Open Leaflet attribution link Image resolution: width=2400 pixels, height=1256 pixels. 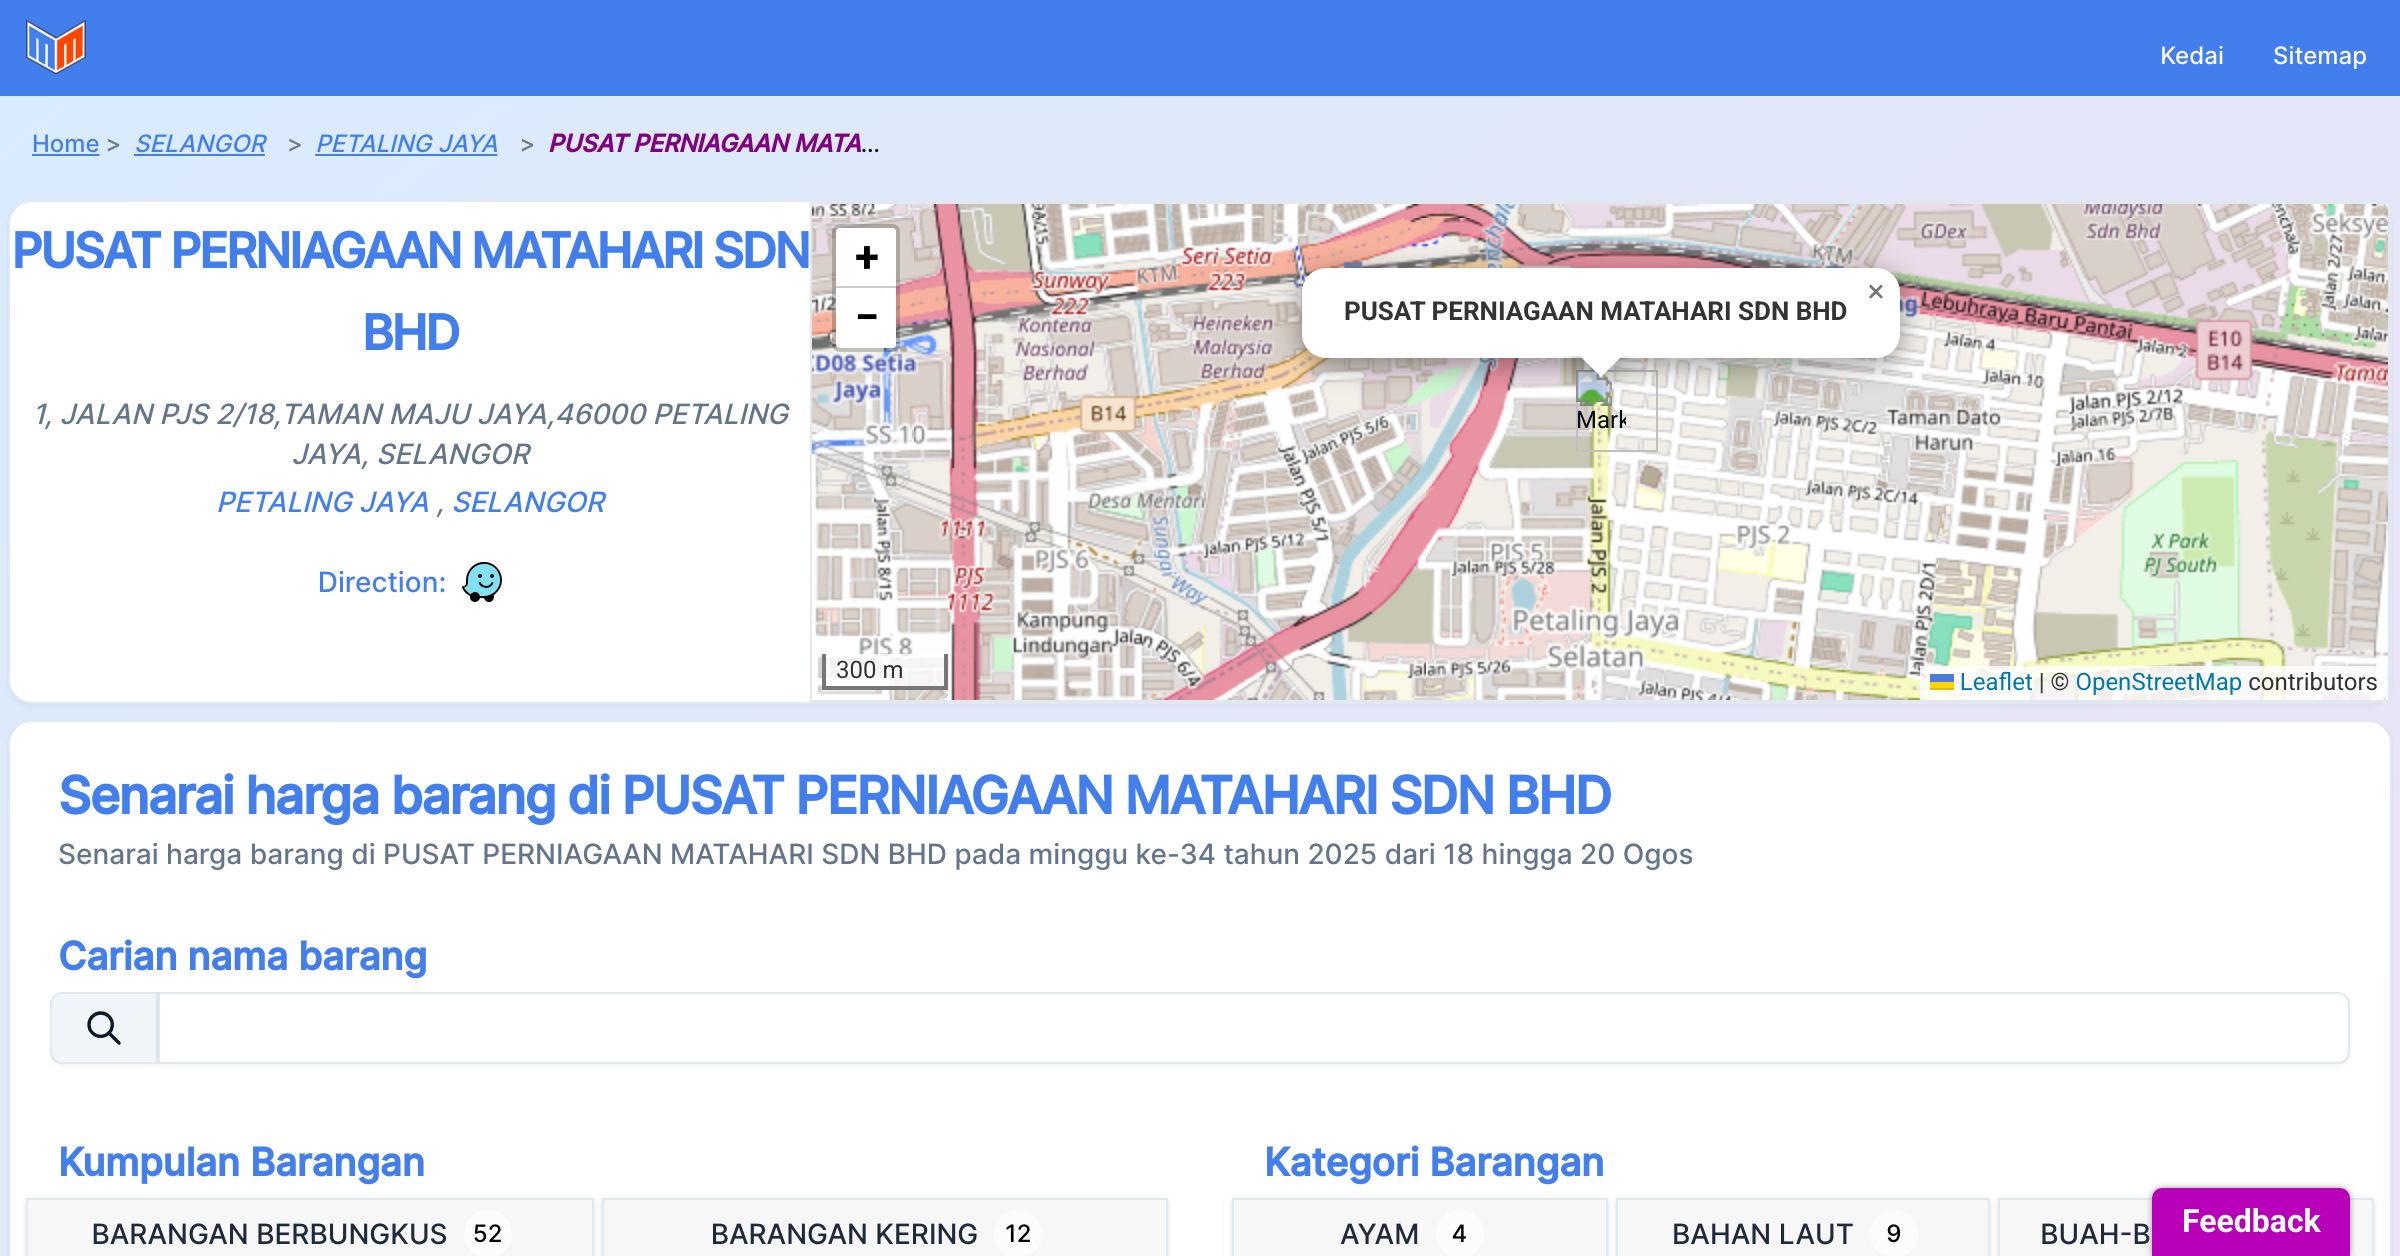[1995, 682]
